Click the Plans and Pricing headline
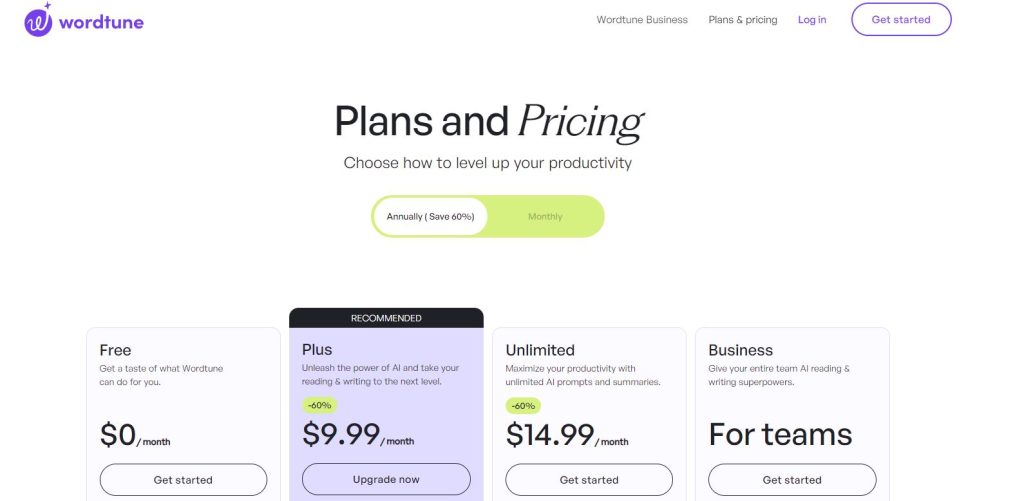Viewport: 1024px width, 501px height. [x=489, y=122]
